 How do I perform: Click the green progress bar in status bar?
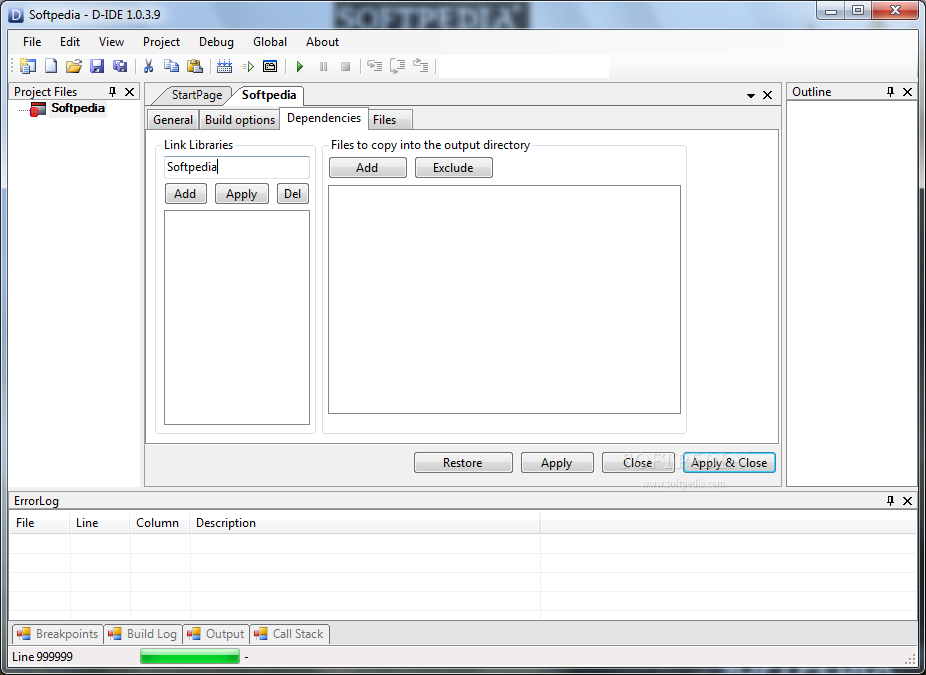tap(190, 656)
